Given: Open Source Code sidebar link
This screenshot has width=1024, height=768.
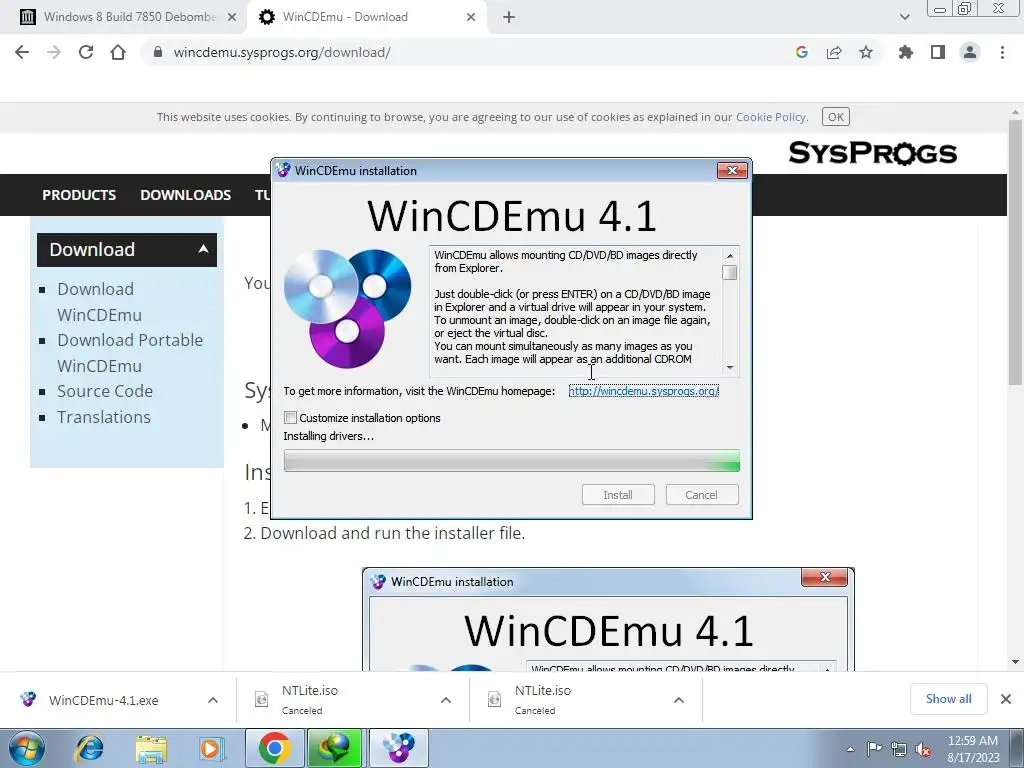Looking at the screenshot, I should [104, 391].
